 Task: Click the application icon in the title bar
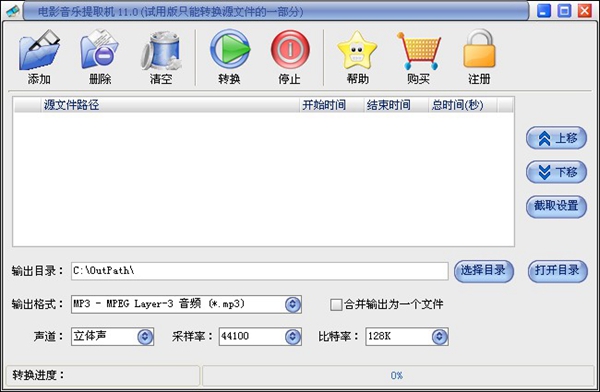13,11
